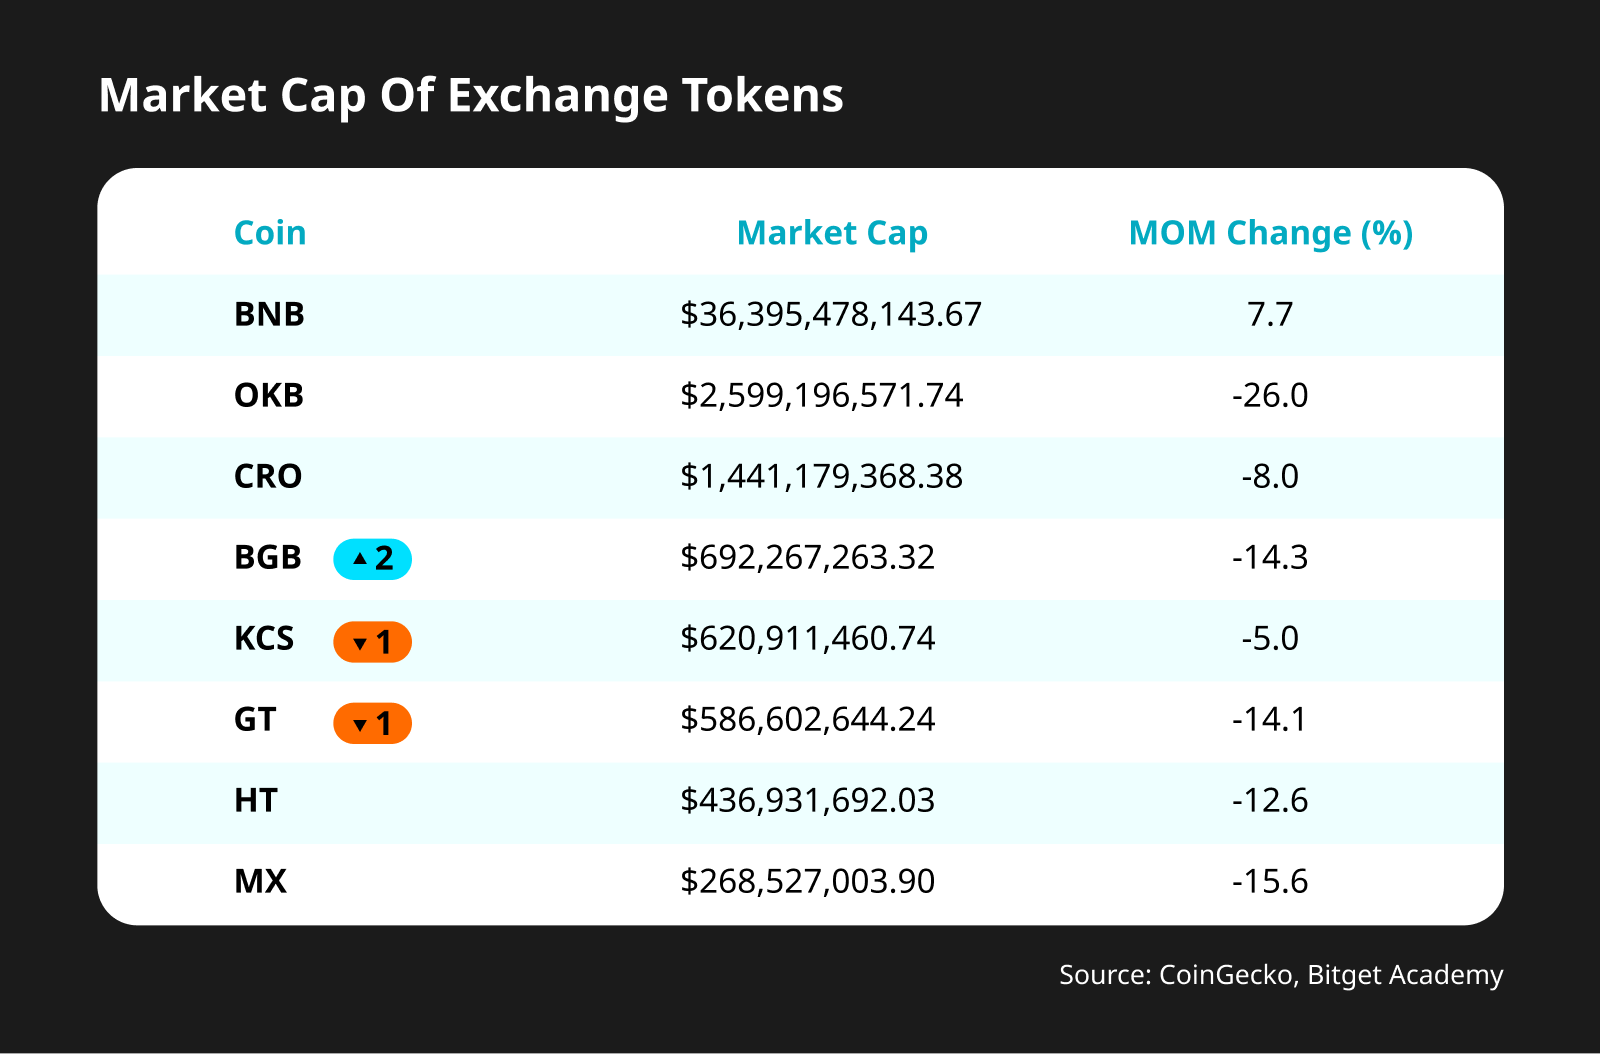1600x1054 pixels.
Task: Select the CRO coin label
Action: [x=268, y=477]
